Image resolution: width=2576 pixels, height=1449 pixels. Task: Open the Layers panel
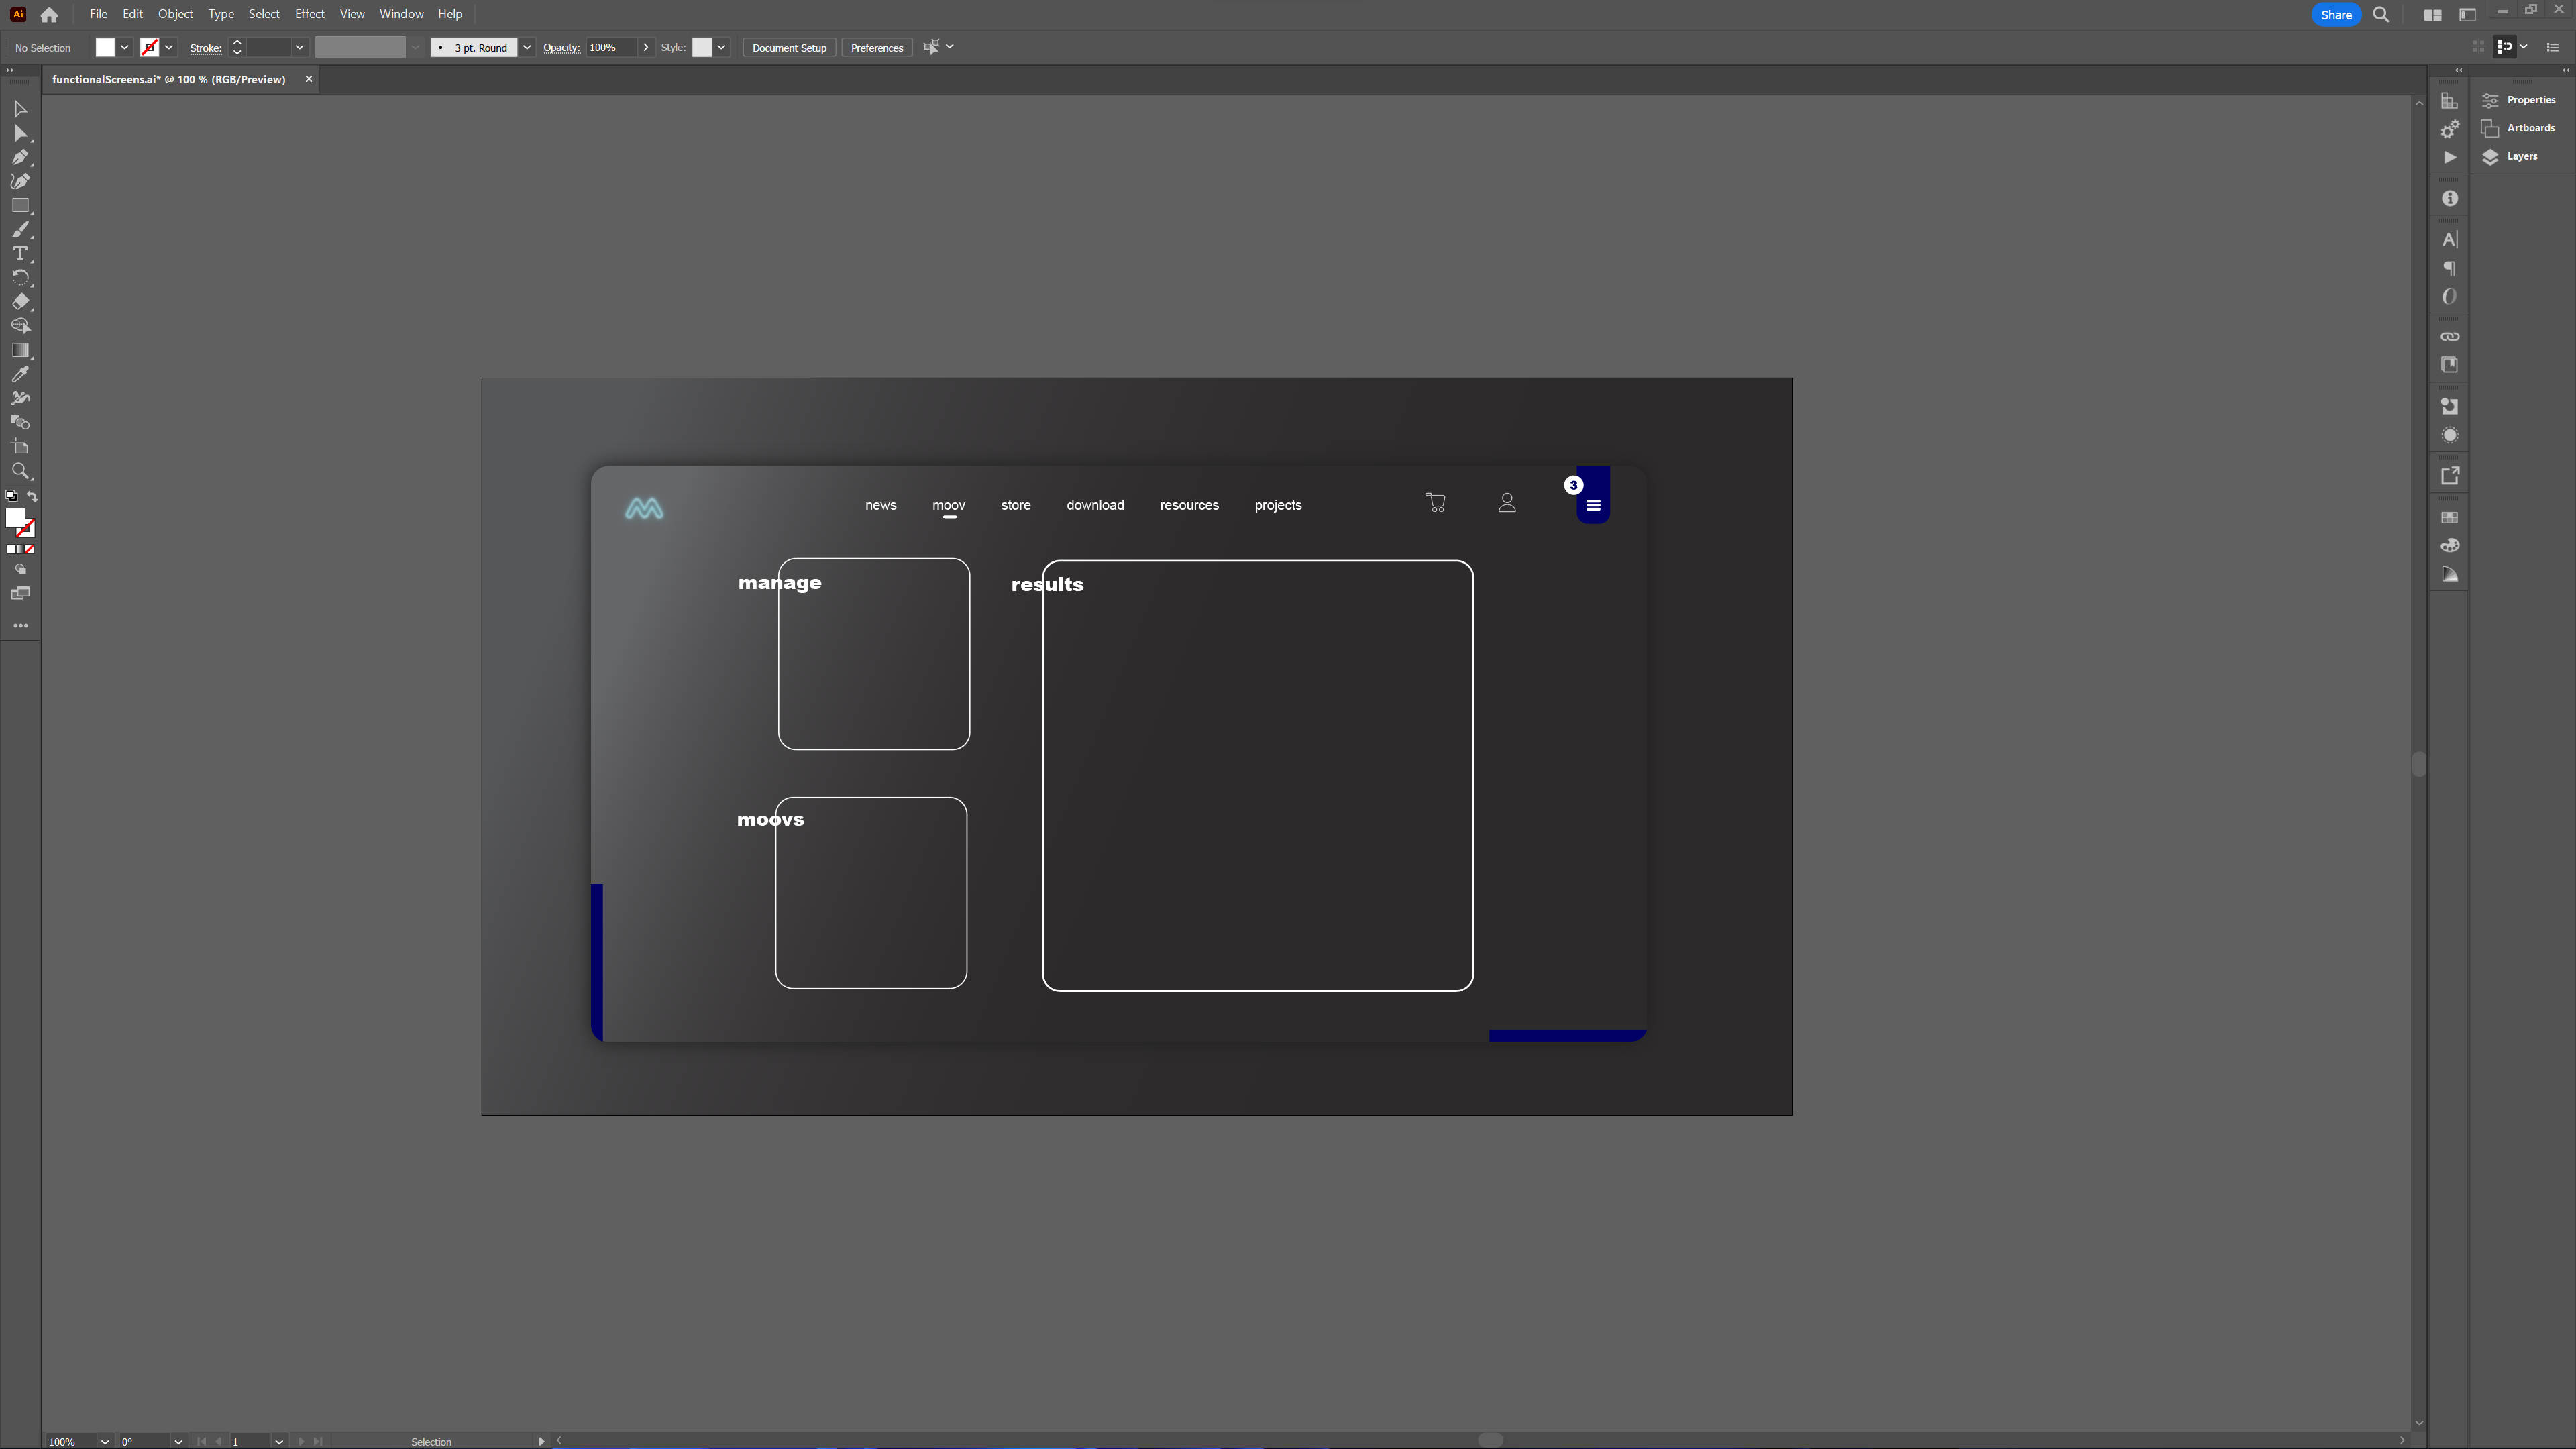(x=2509, y=156)
